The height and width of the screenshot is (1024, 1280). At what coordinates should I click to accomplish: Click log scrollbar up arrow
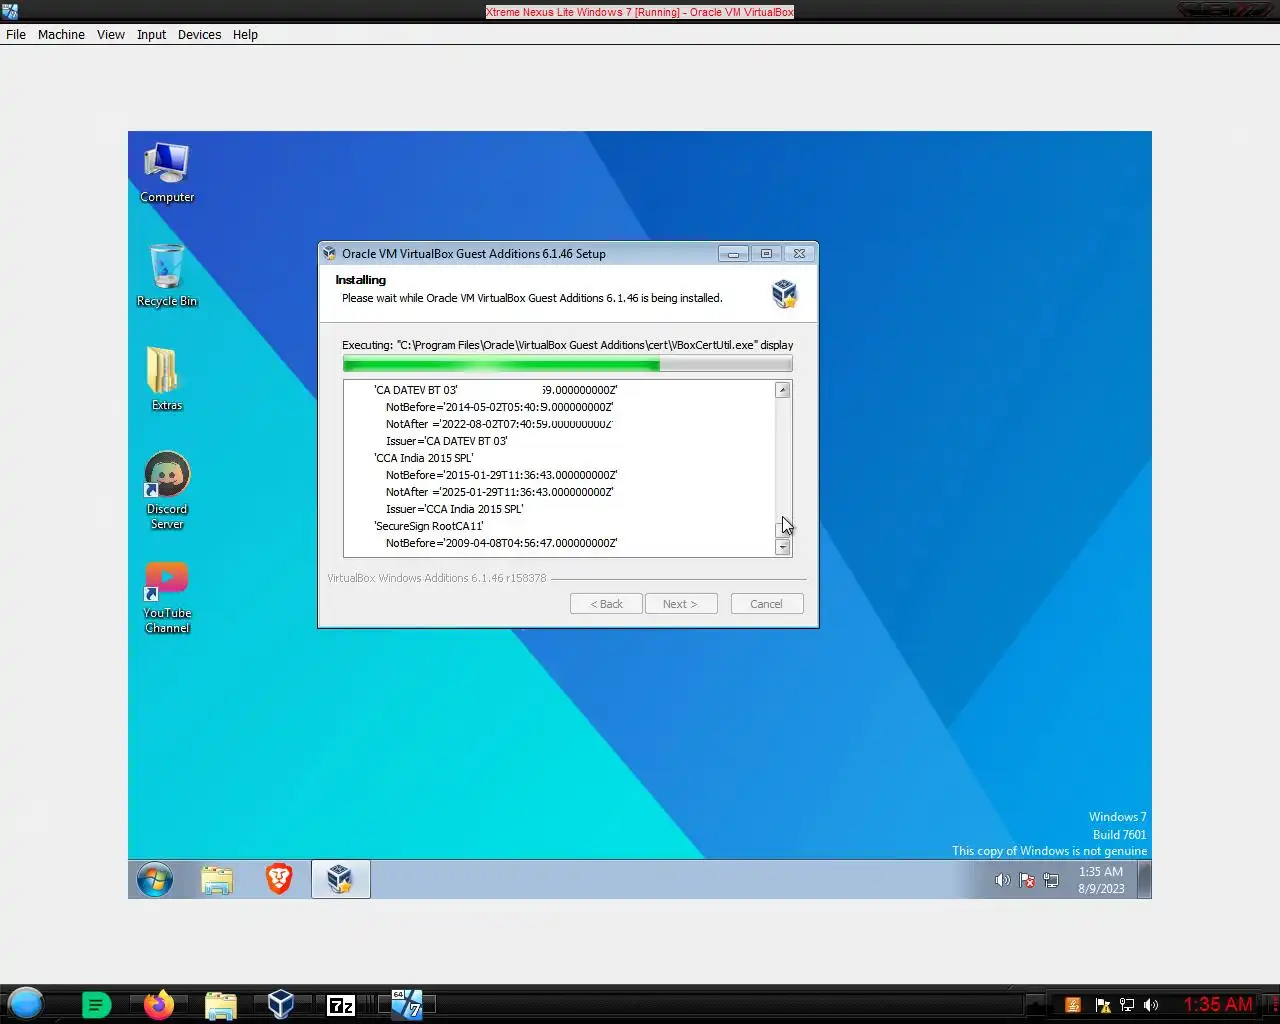783,390
